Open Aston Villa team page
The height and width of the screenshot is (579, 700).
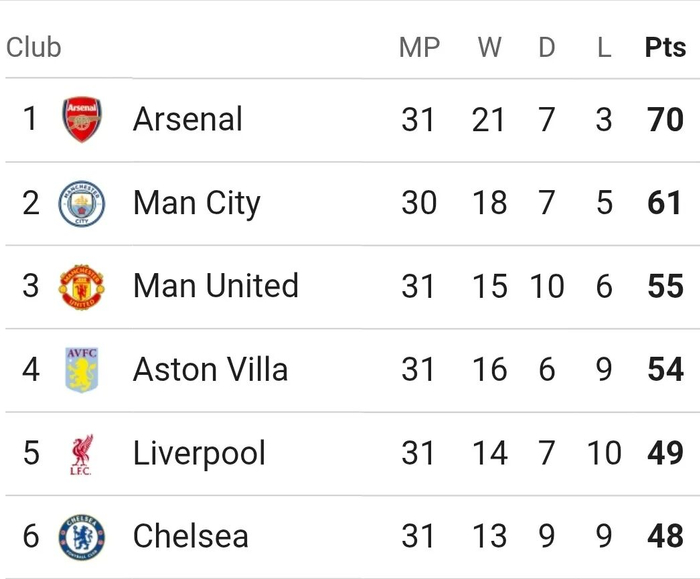(x=210, y=370)
